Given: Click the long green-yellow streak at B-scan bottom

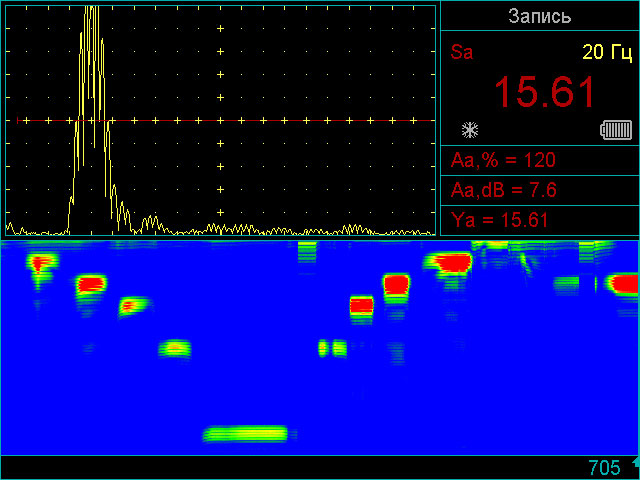Looking at the screenshot, I should [246, 434].
